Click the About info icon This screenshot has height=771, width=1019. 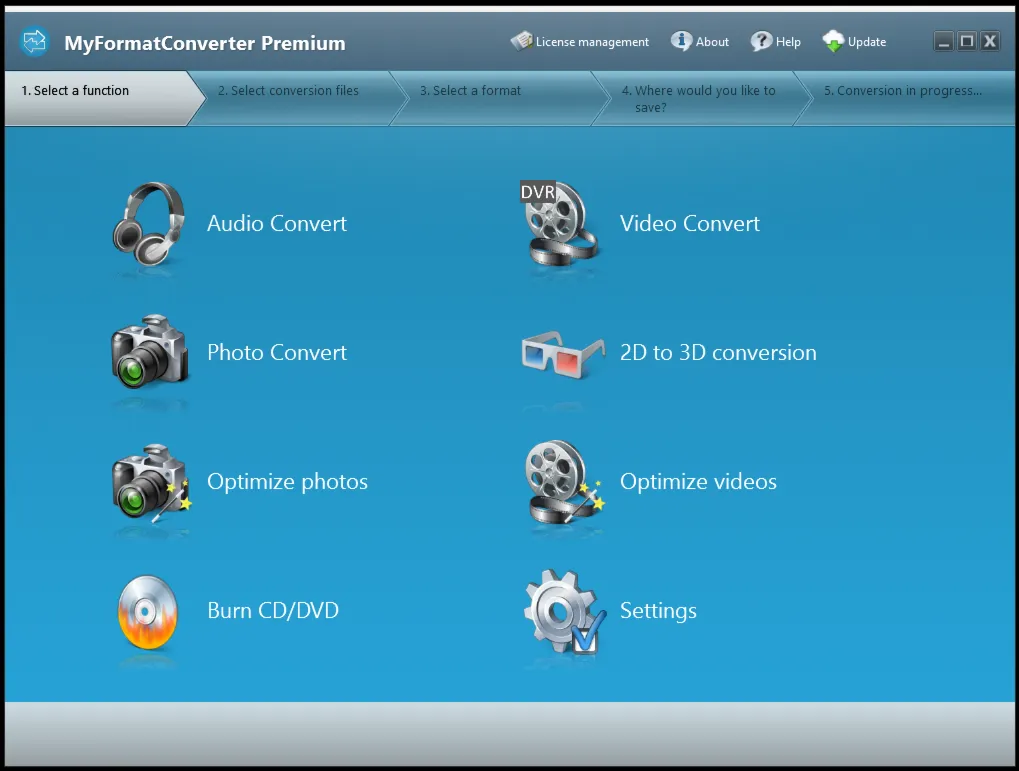[x=681, y=41]
